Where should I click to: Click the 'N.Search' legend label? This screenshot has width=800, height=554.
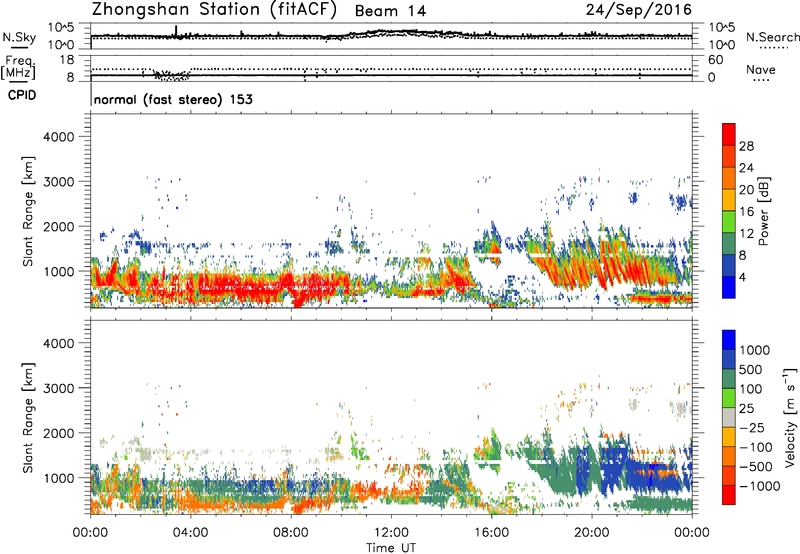772,37
